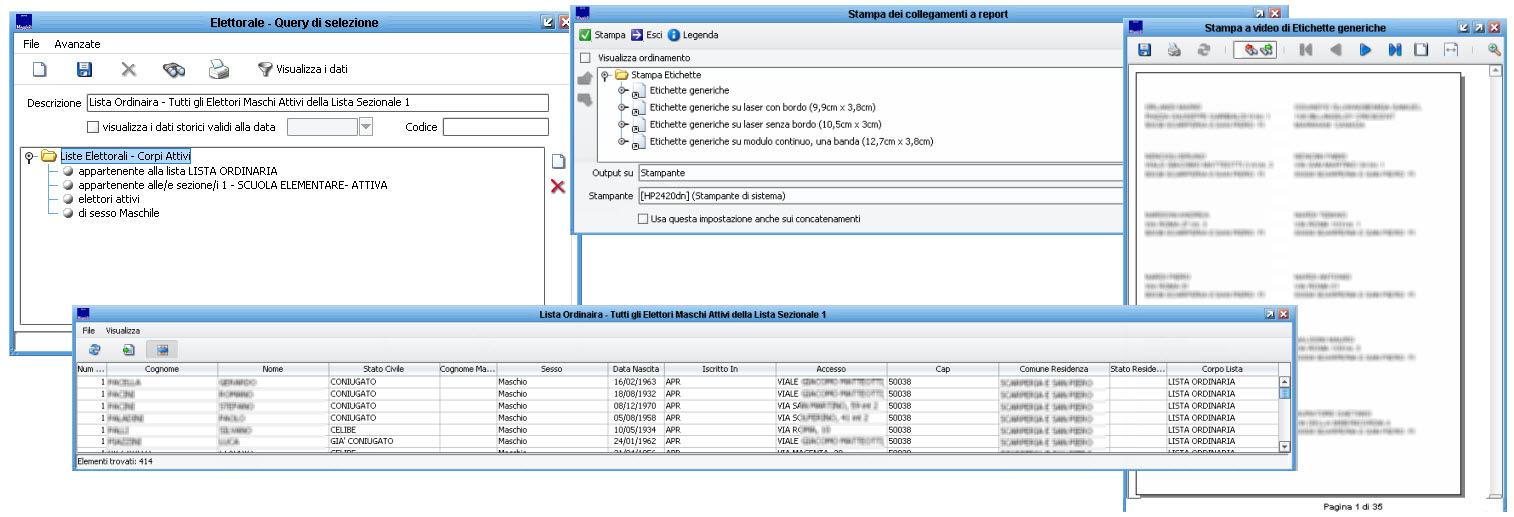Click into the Codice input field
This screenshot has height=517, width=1514.
(x=495, y=127)
